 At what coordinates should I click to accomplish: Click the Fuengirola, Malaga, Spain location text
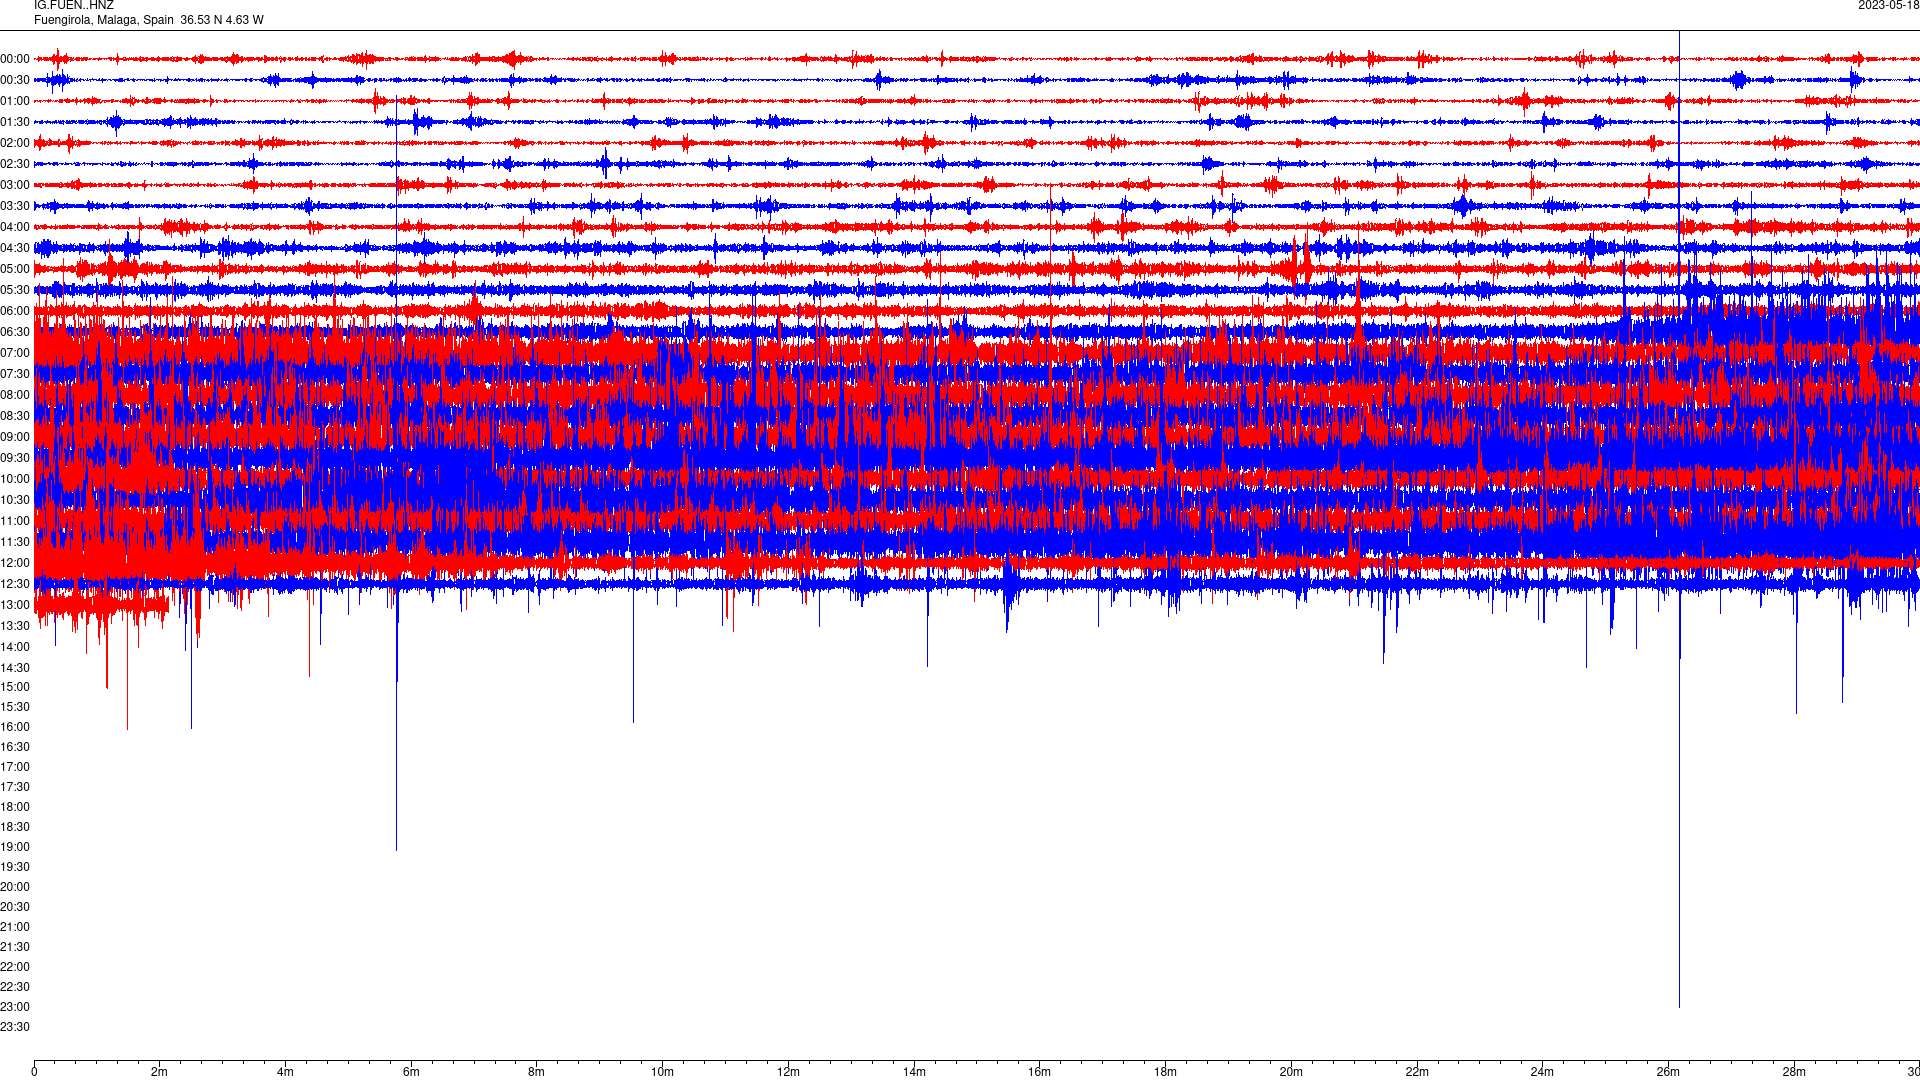point(104,20)
